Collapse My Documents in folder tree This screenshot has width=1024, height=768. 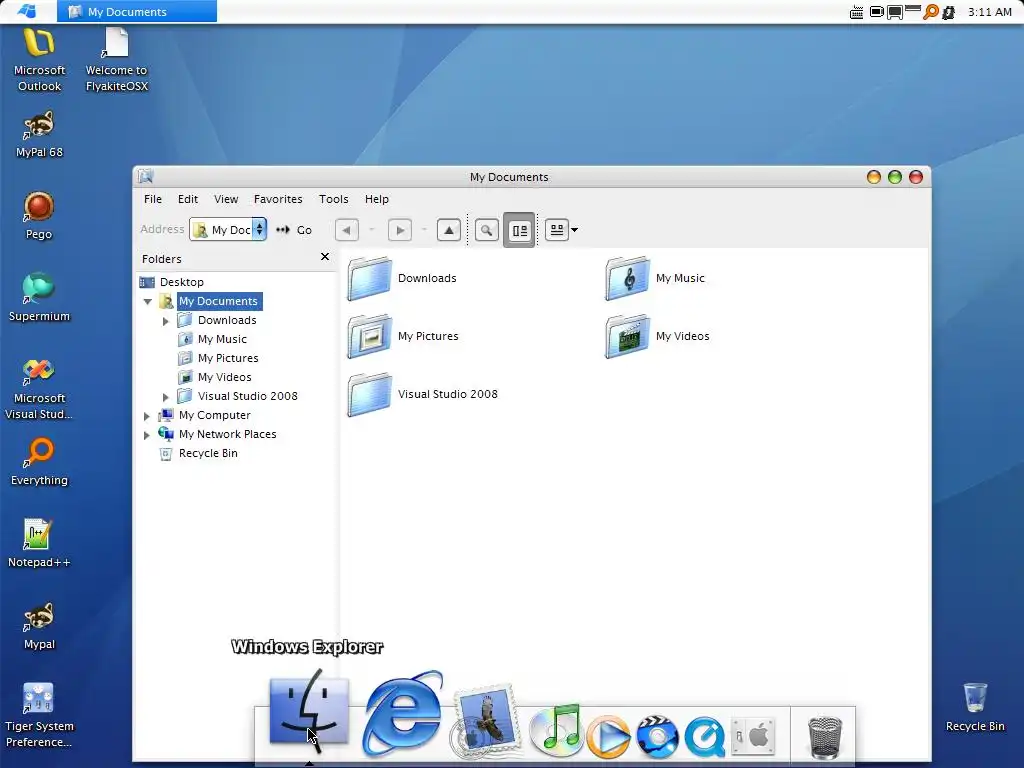[x=148, y=301]
